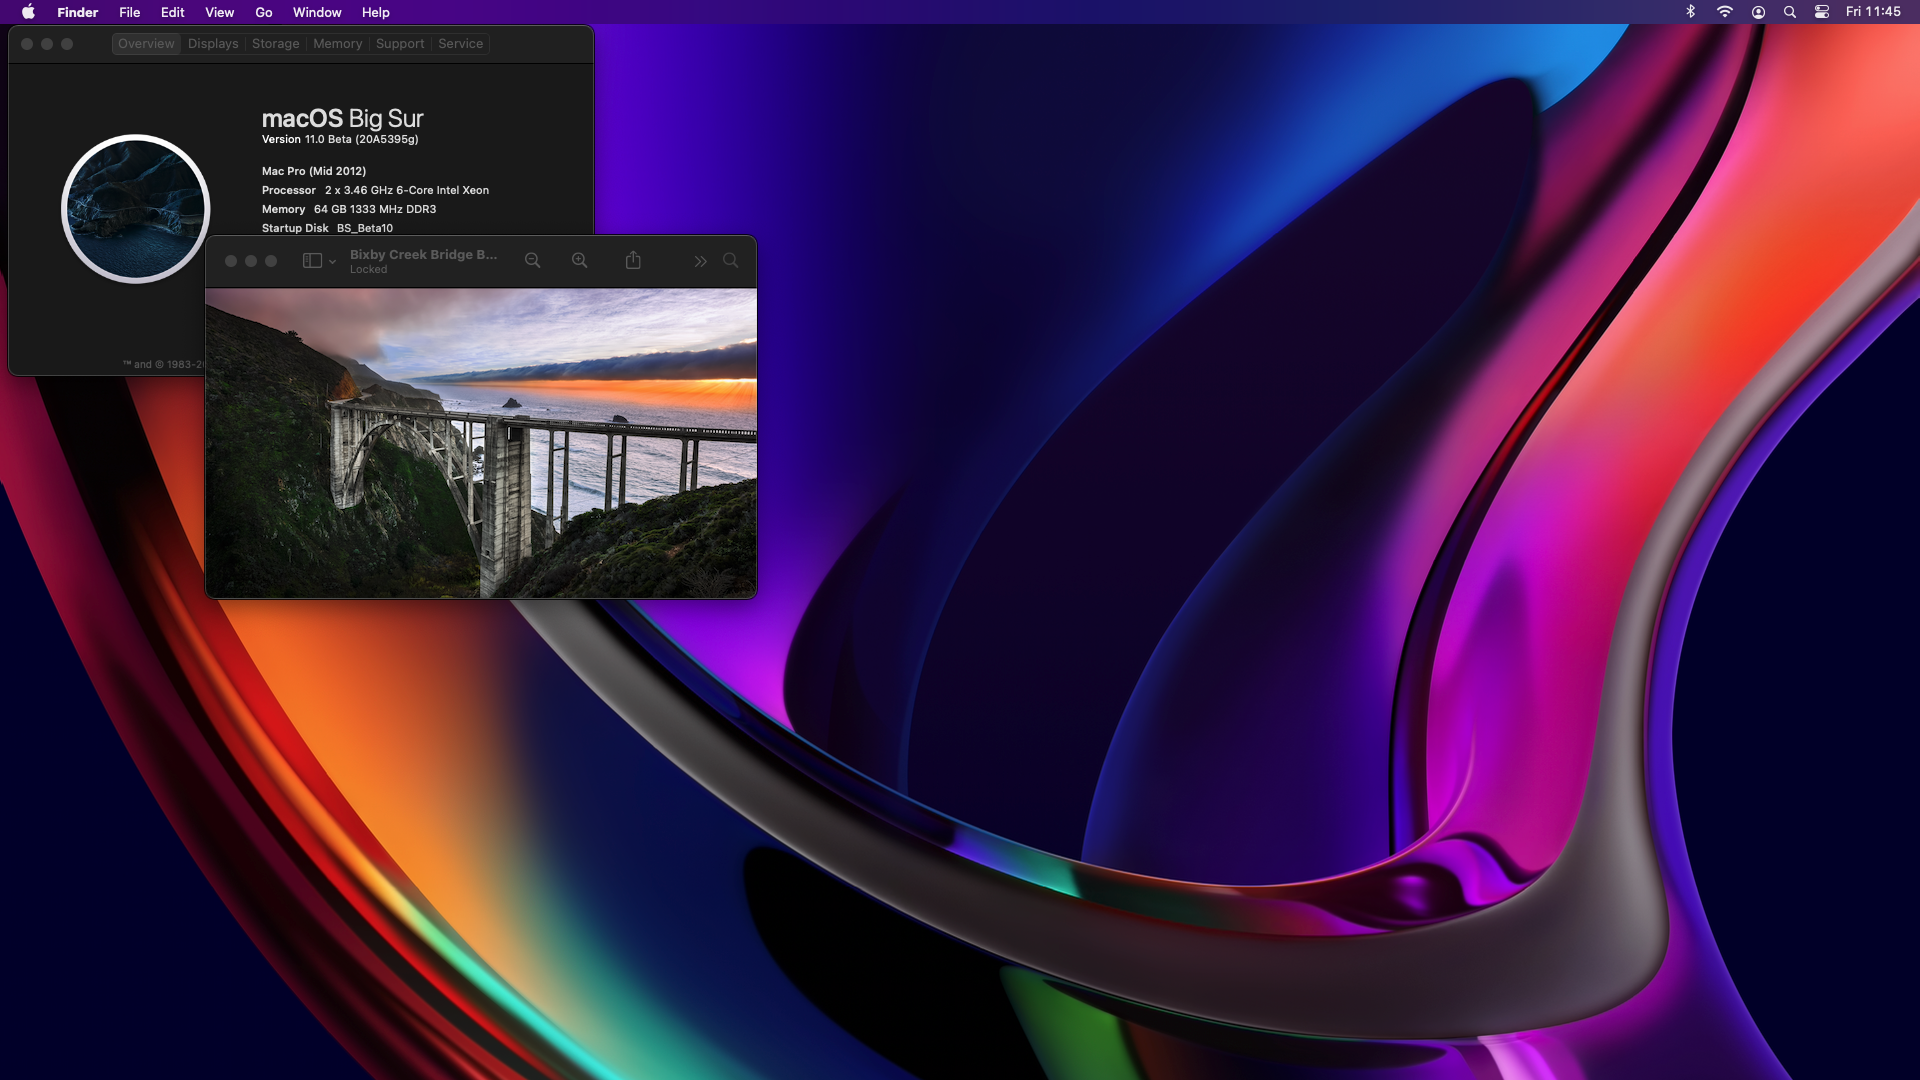This screenshot has width=1920, height=1080.
Task: Click the zoom out magnifier in Preview
Action: pyautogui.click(x=532, y=261)
